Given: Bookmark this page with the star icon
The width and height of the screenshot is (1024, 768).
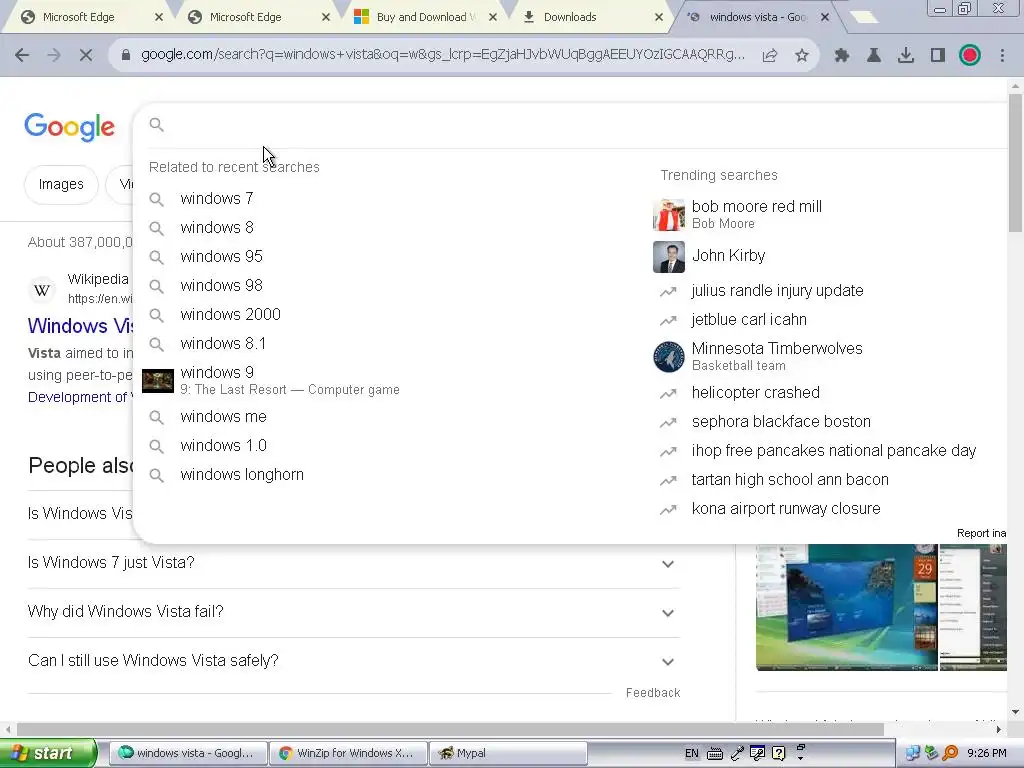Looking at the screenshot, I should pos(801,56).
